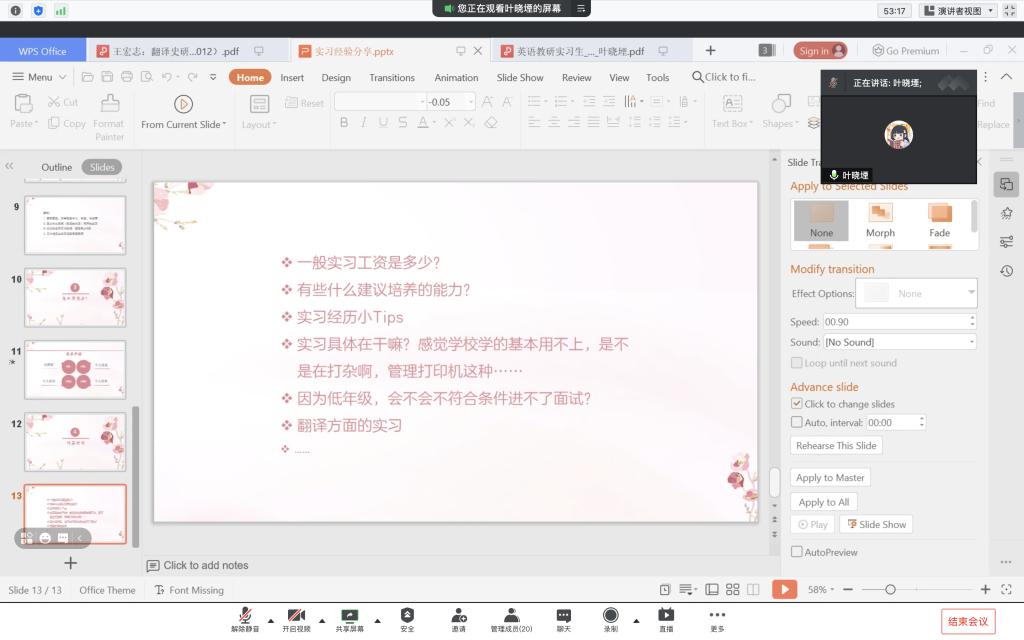
Task: Add a new slide with plus icon
Action: pyautogui.click(x=70, y=563)
